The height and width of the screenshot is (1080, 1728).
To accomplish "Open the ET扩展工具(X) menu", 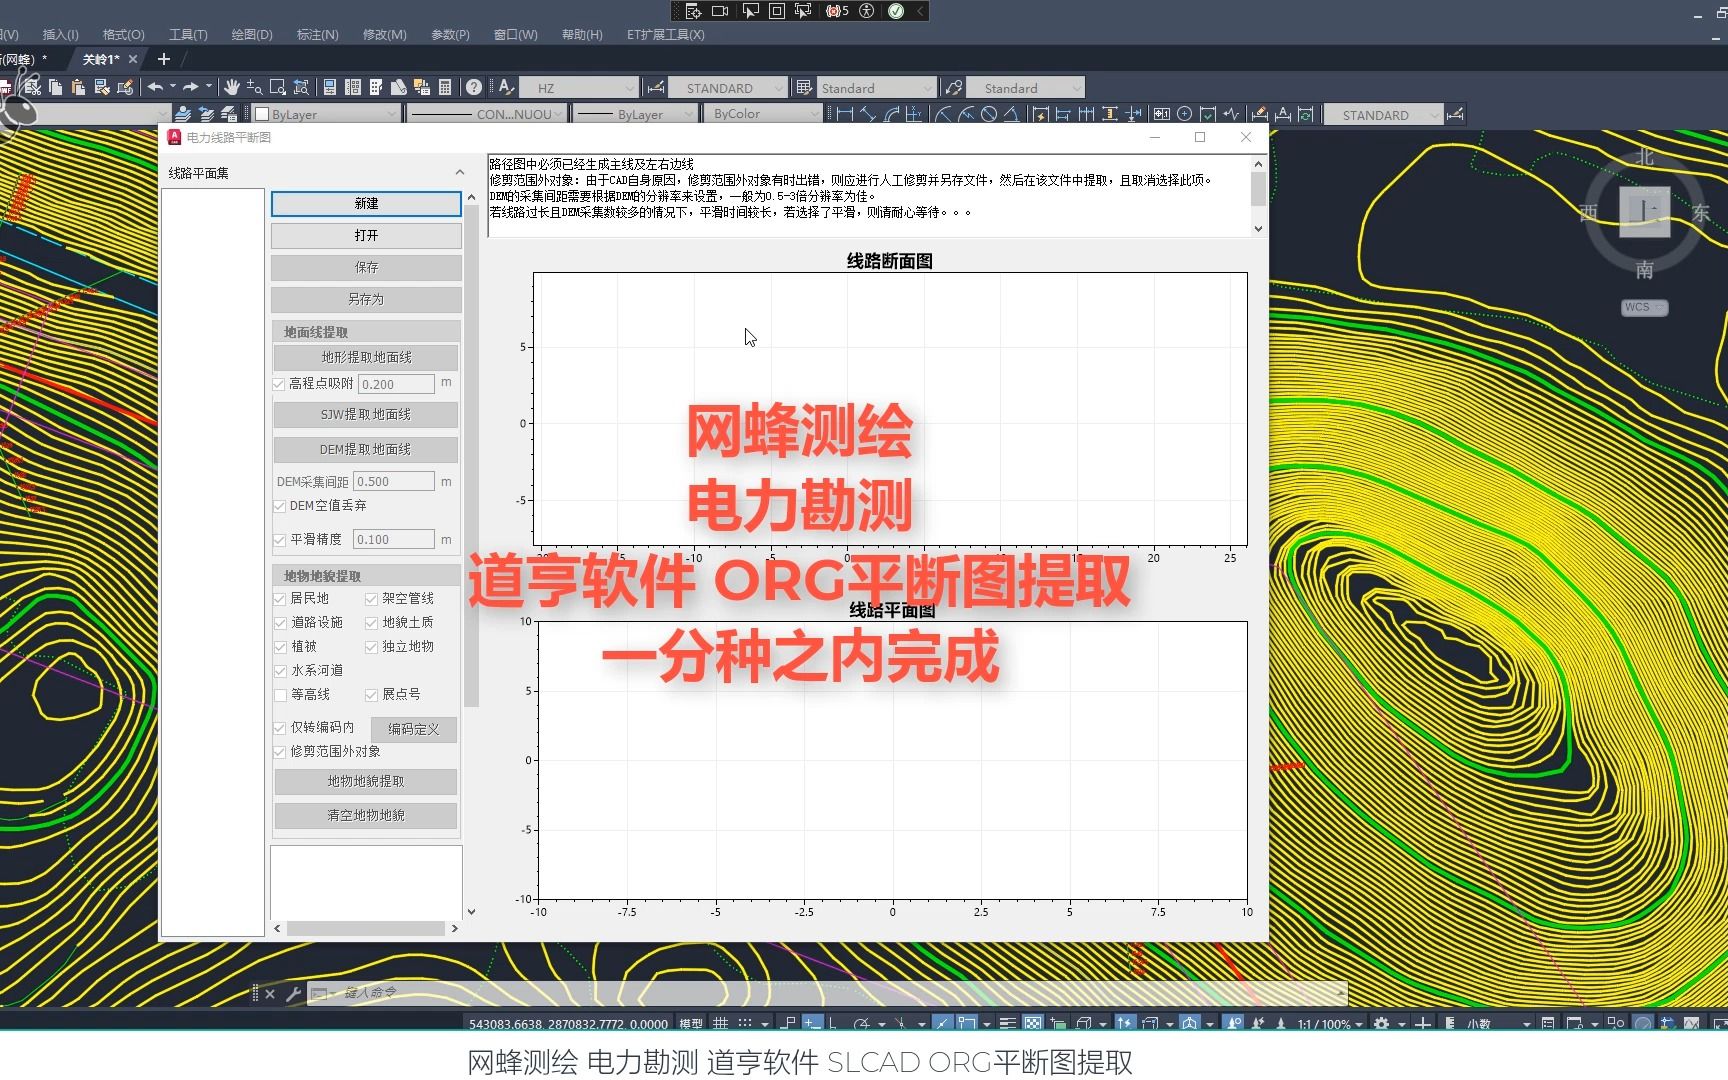I will (665, 34).
